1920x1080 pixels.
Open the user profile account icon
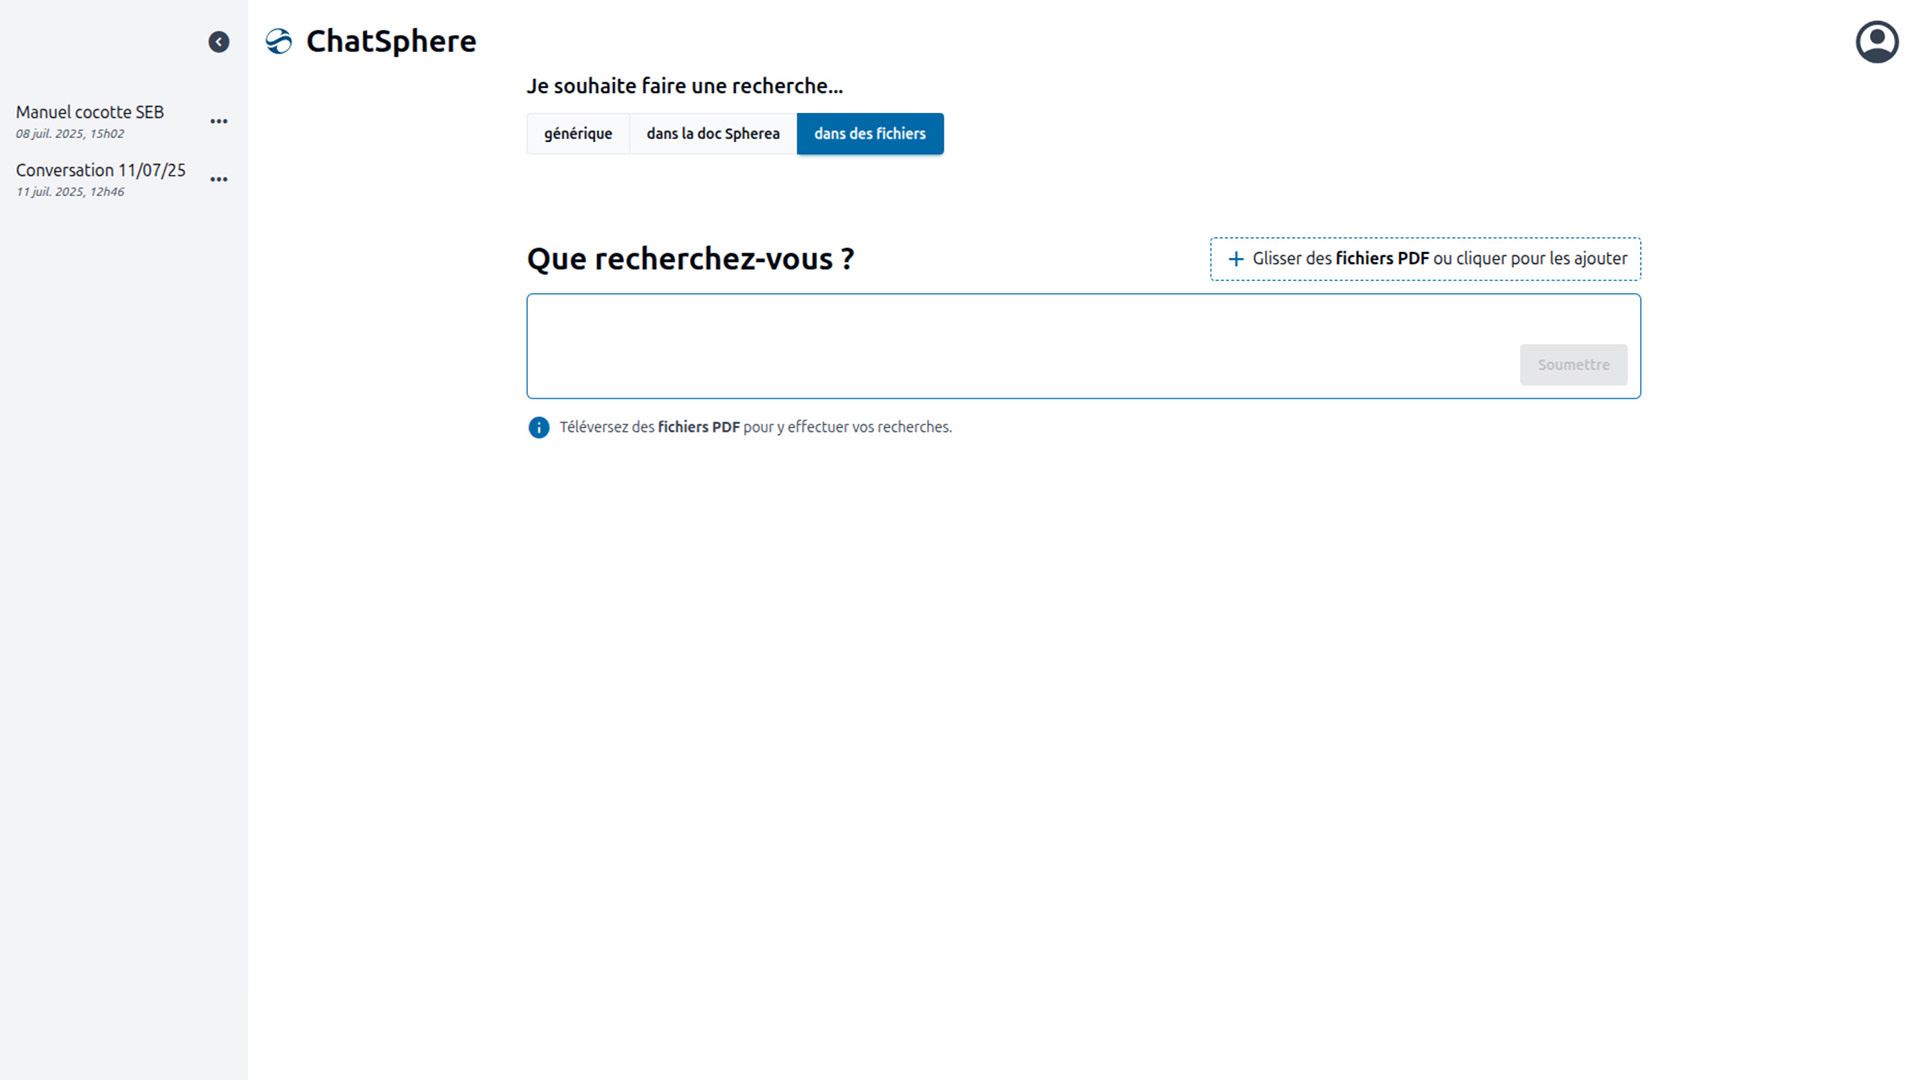coord(1876,42)
